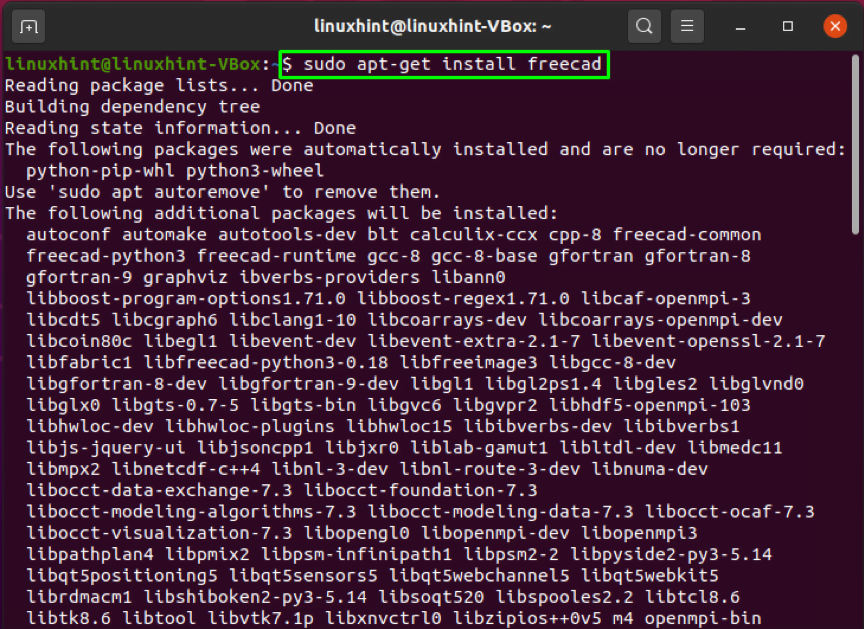Click the 'calculix-ccx' package name
Screen dimensions: 864x629
click(x=473, y=235)
